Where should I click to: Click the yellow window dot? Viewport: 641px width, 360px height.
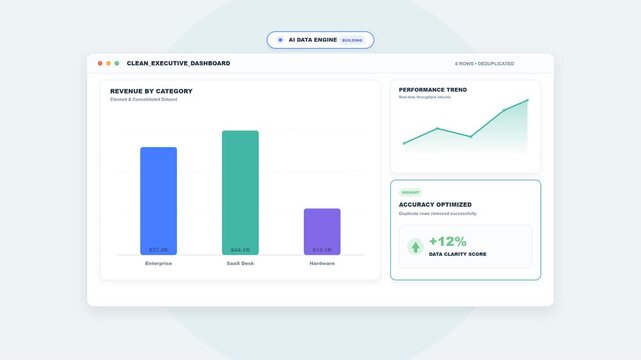(108, 63)
